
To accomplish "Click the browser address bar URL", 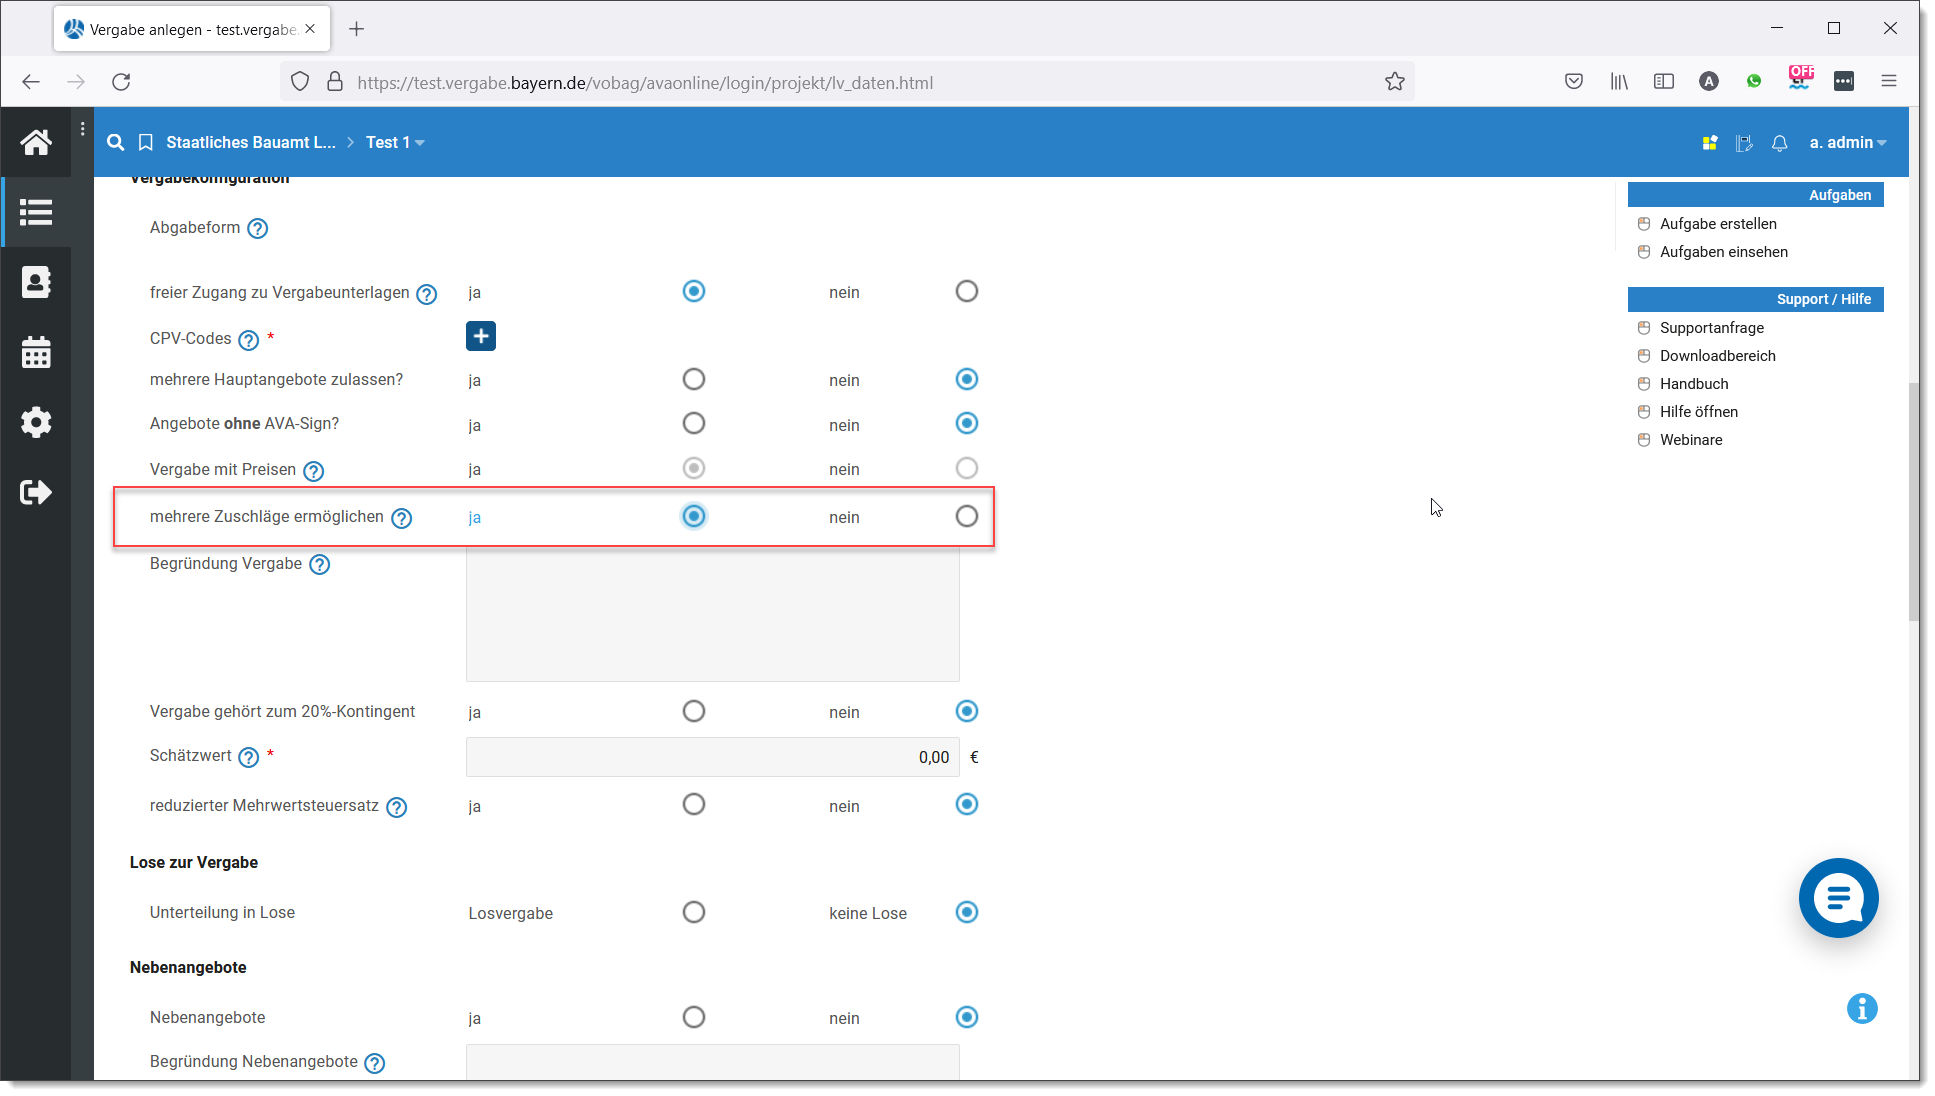I will [645, 83].
